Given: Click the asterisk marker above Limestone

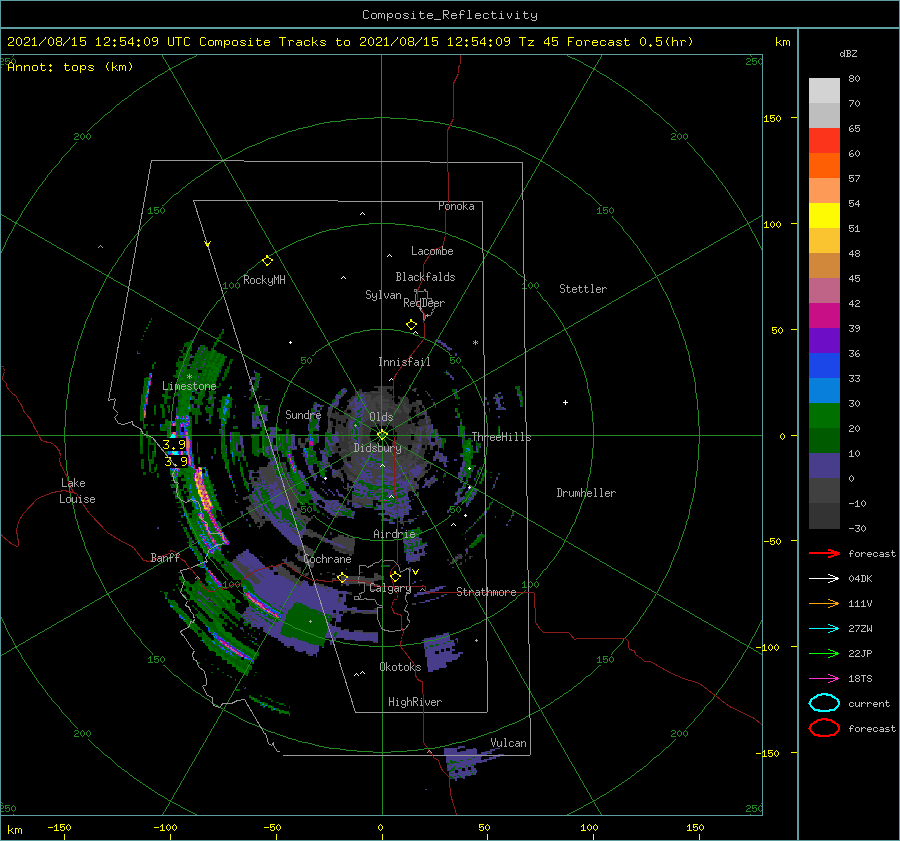Looking at the screenshot, I should (x=189, y=377).
